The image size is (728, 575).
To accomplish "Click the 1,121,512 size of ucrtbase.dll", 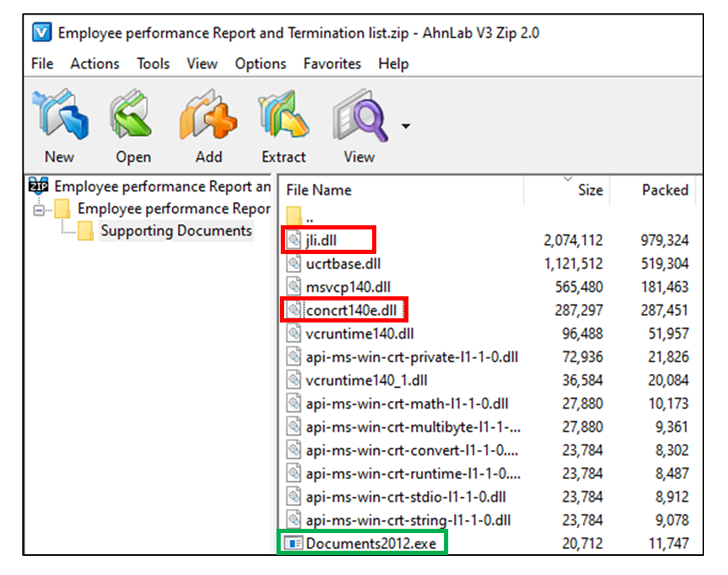I will click(573, 264).
